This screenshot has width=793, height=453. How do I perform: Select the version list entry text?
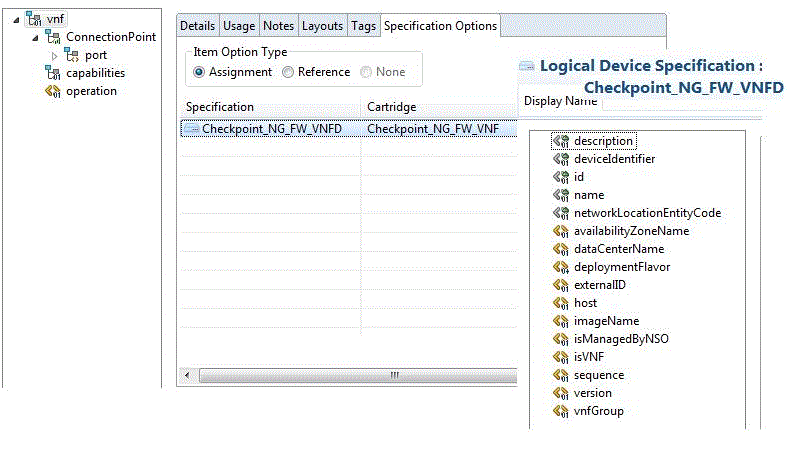click(x=593, y=393)
